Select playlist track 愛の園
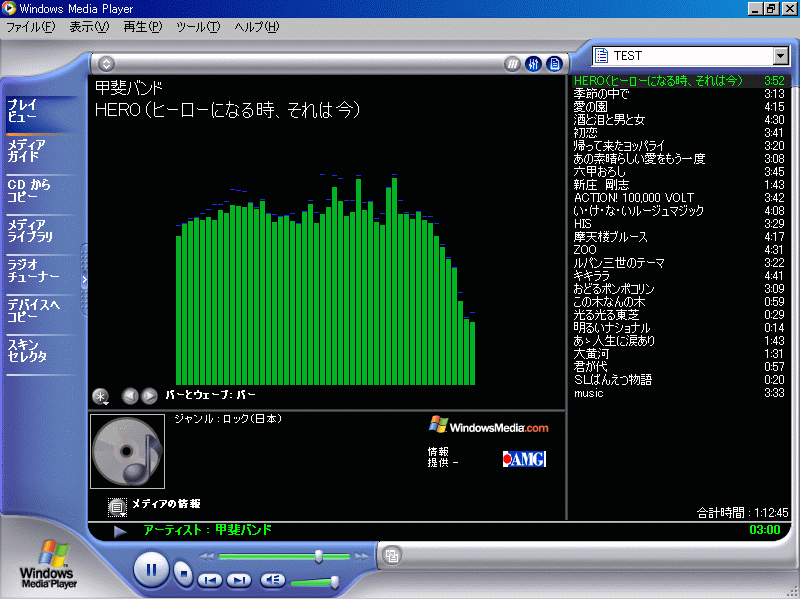The image size is (800, 600). tap(679, 107)
